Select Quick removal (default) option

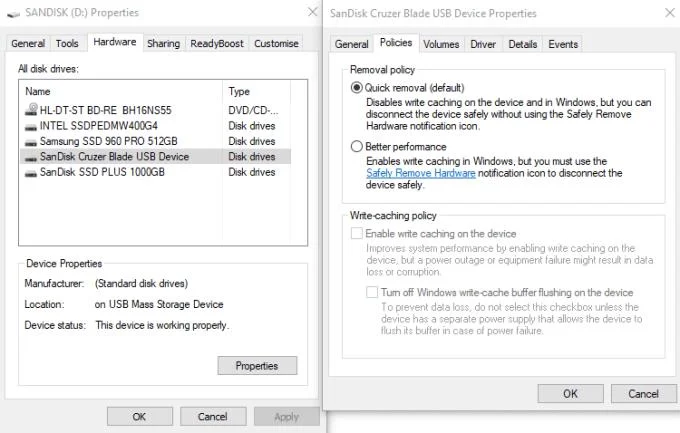tap(356, 88)
